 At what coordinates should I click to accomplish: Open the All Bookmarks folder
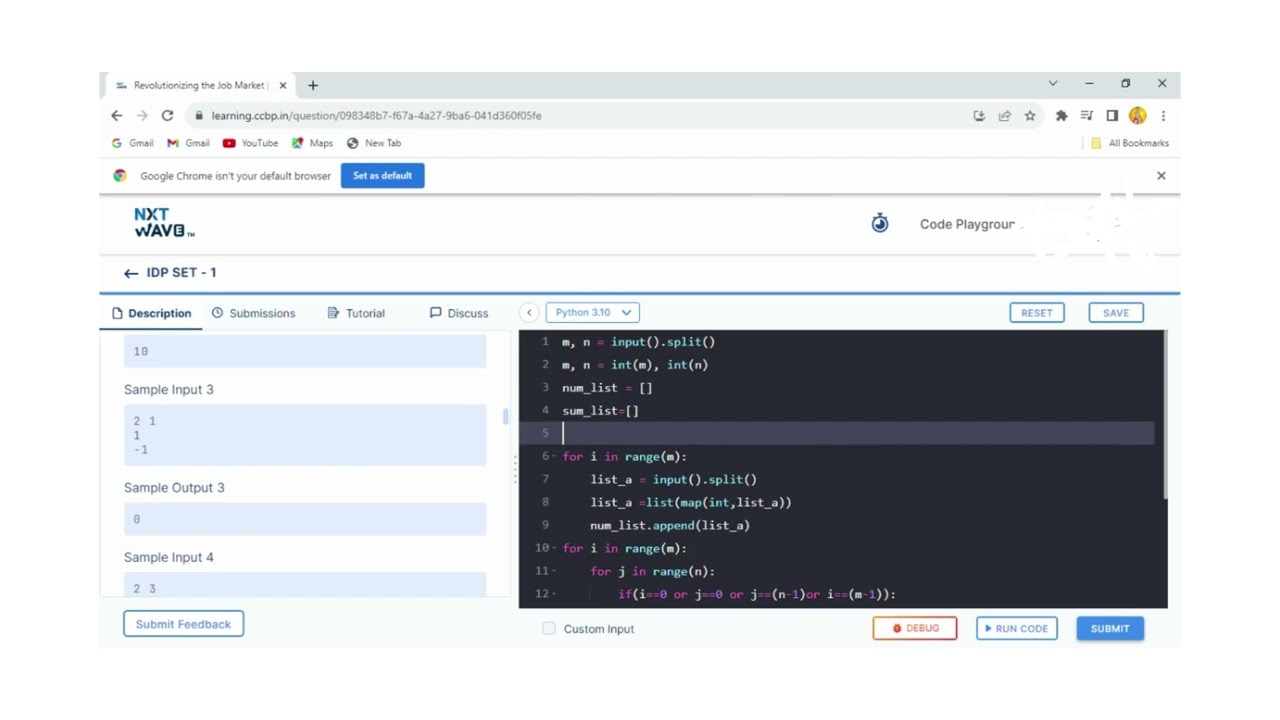[x=1129, y=143]
